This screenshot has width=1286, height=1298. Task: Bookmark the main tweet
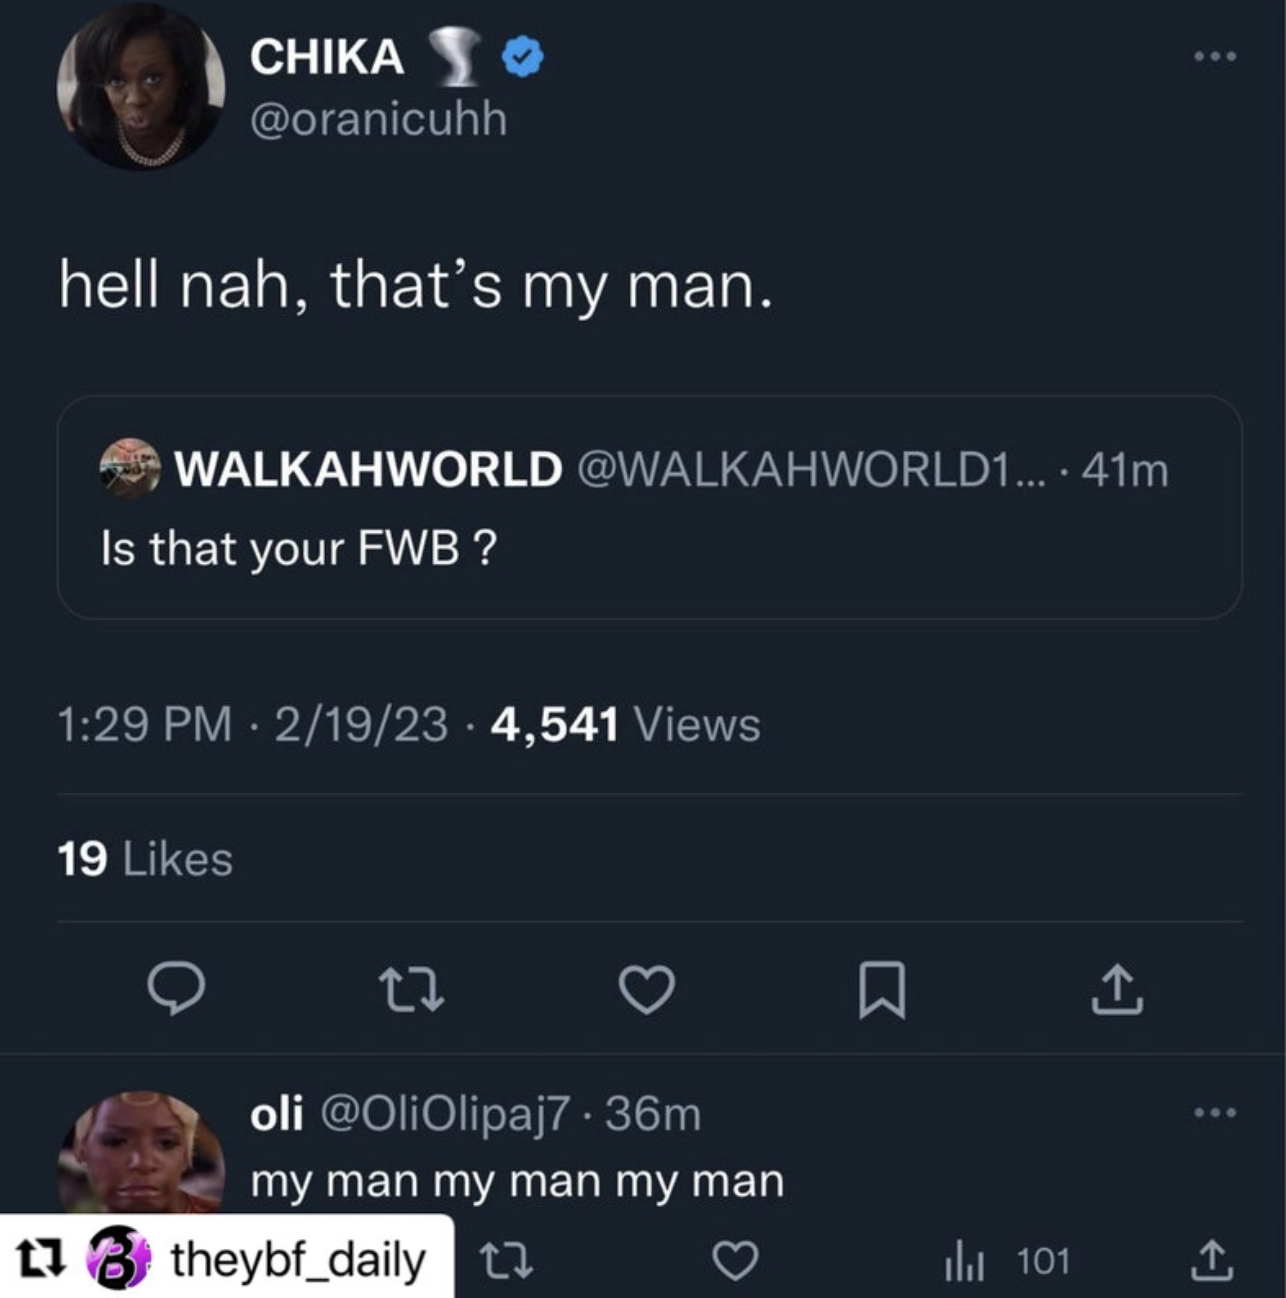pyautogui.click(x=882, y=990)
